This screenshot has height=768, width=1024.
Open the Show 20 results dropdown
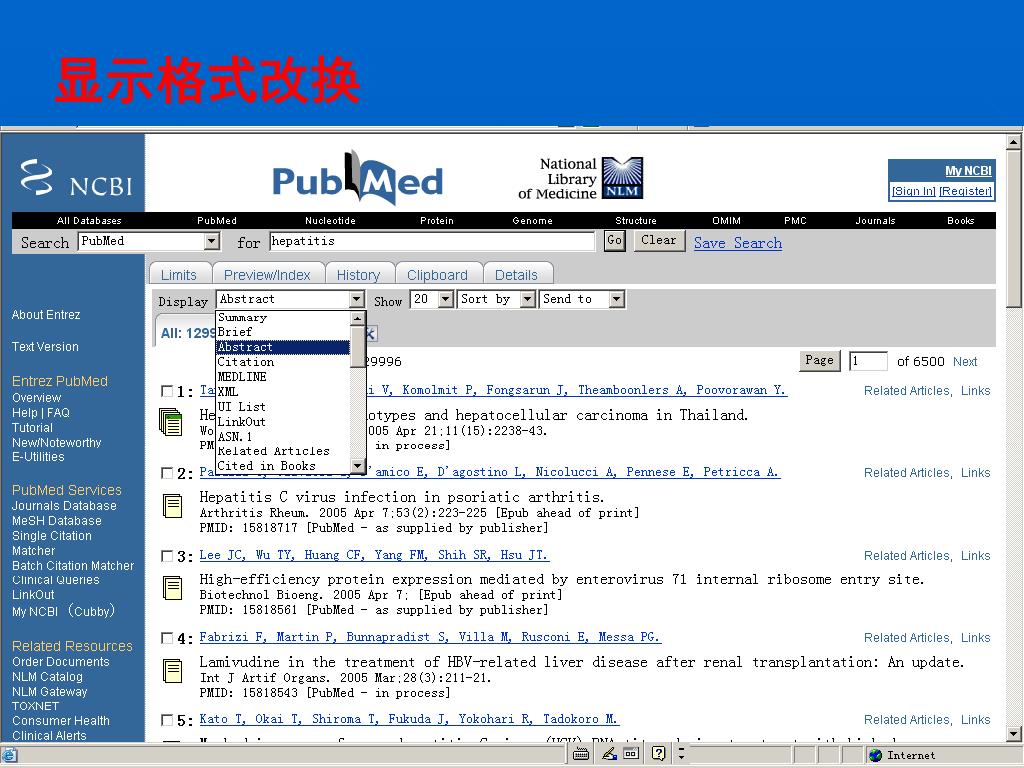coord(445,299)
